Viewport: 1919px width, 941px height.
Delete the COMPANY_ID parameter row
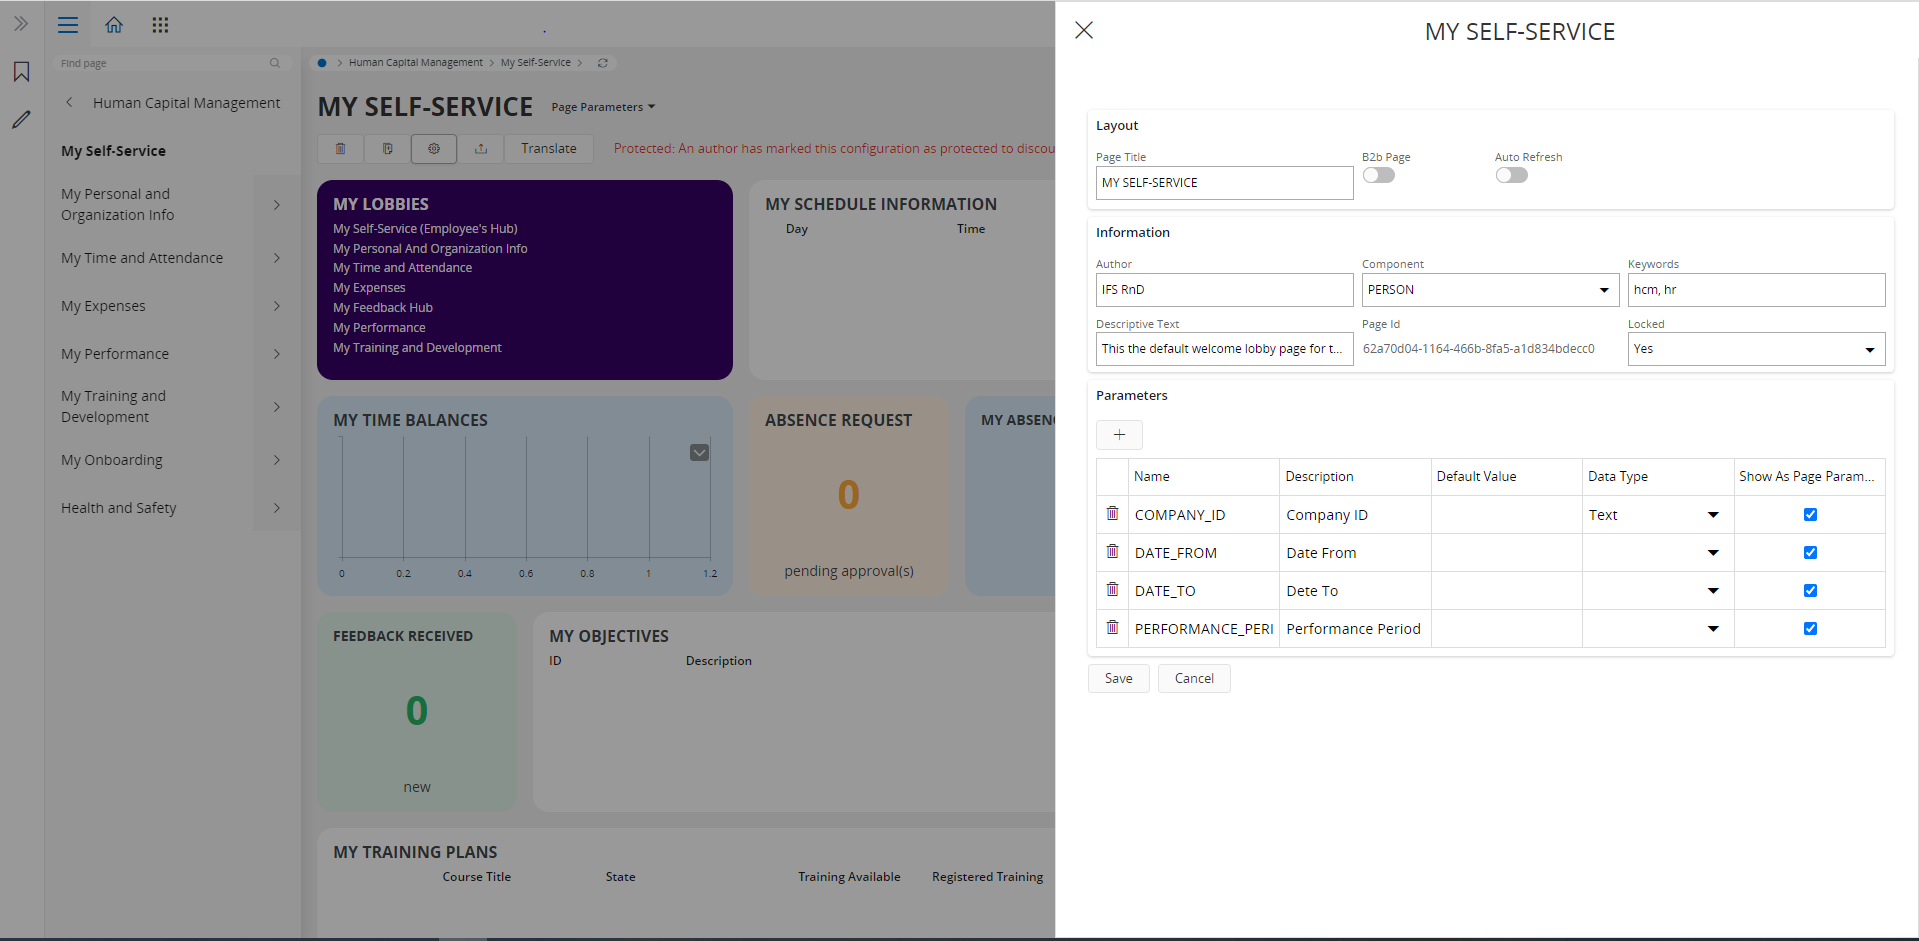[1112, 514]
